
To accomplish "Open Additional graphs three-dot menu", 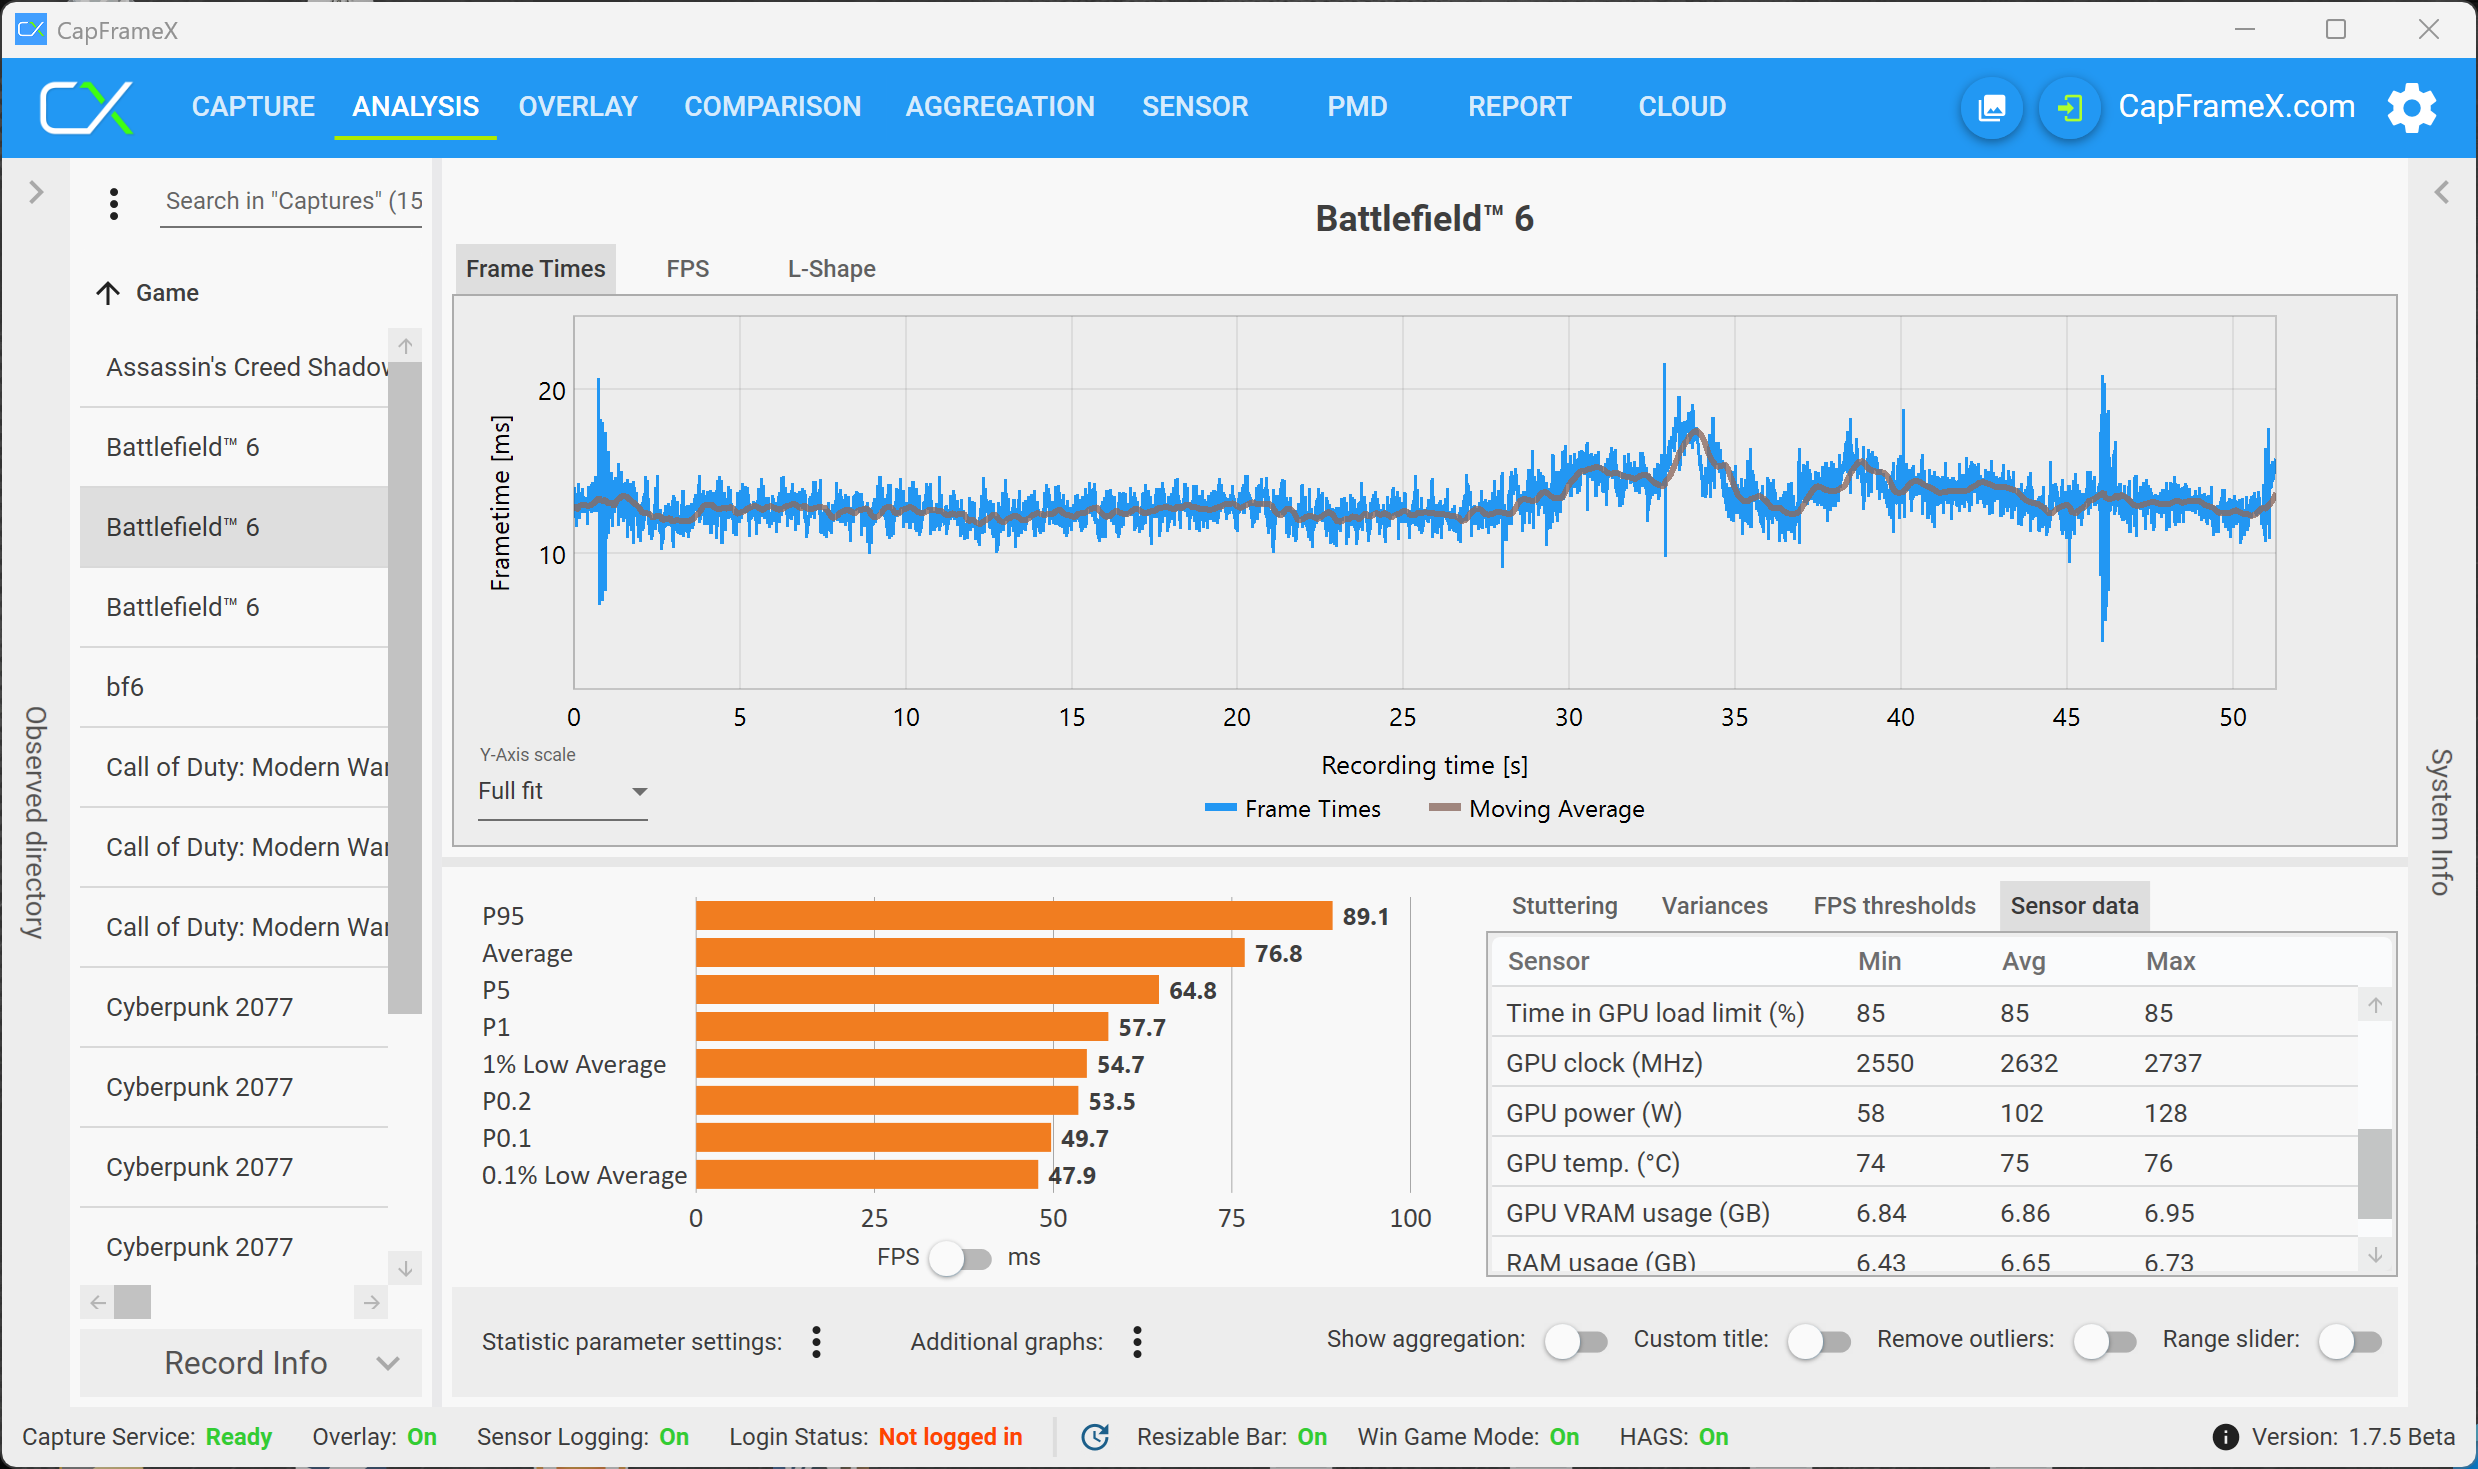I will (x=1137, y=1341).
